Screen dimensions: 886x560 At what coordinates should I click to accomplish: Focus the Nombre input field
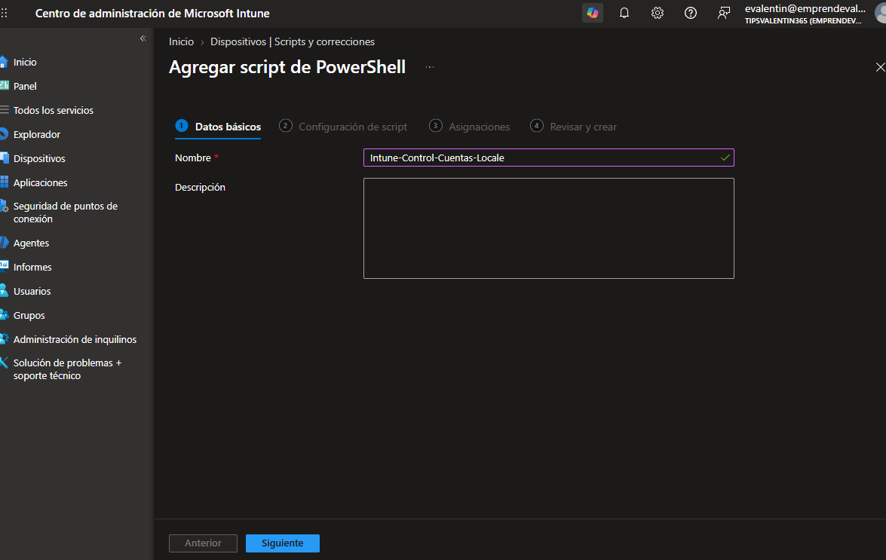point(549,158)
